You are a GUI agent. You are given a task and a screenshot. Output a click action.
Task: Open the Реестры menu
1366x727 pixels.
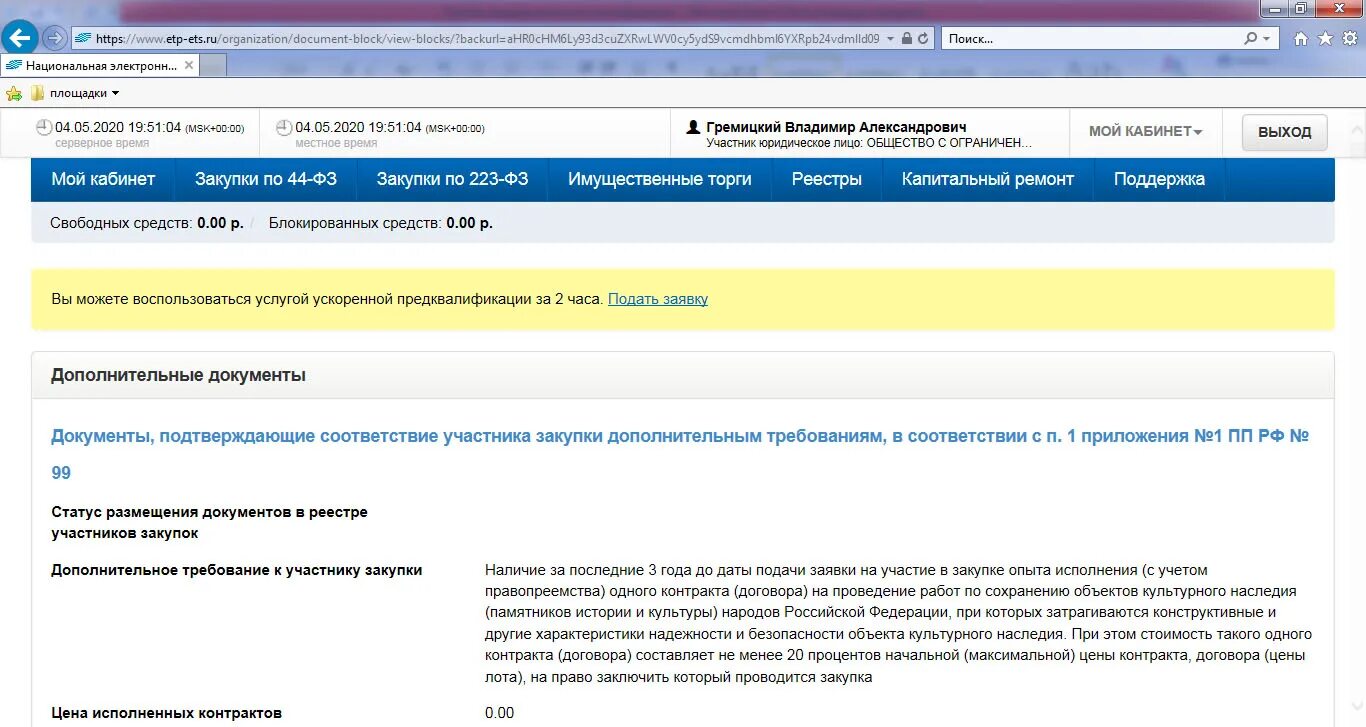827,180
